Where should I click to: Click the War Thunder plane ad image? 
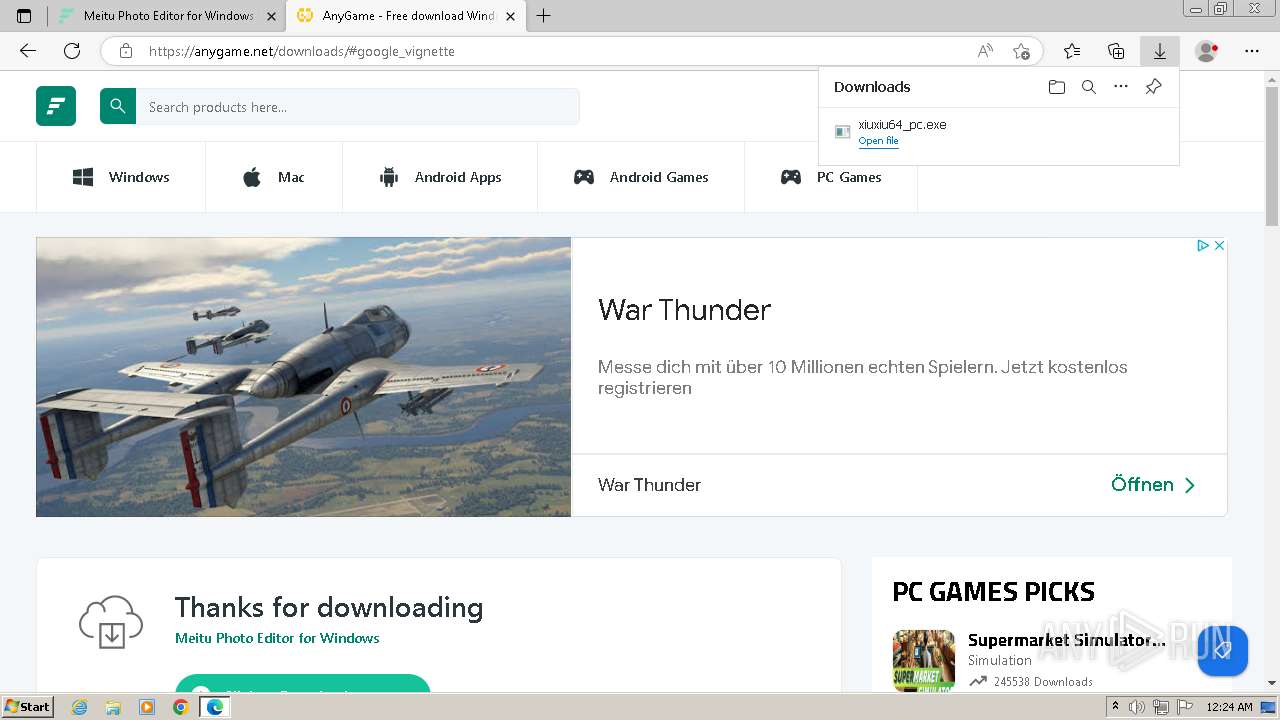[303, 377]
